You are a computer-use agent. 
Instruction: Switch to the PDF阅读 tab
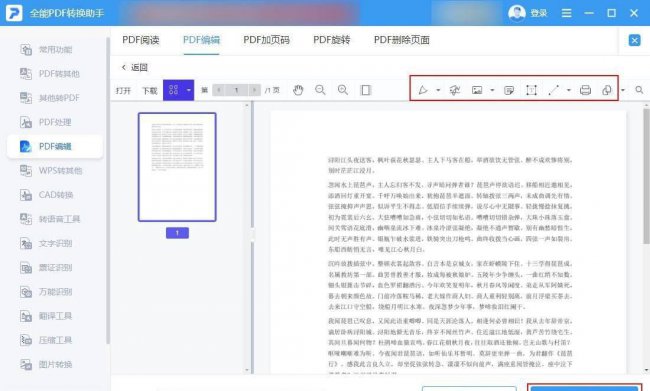141,40
